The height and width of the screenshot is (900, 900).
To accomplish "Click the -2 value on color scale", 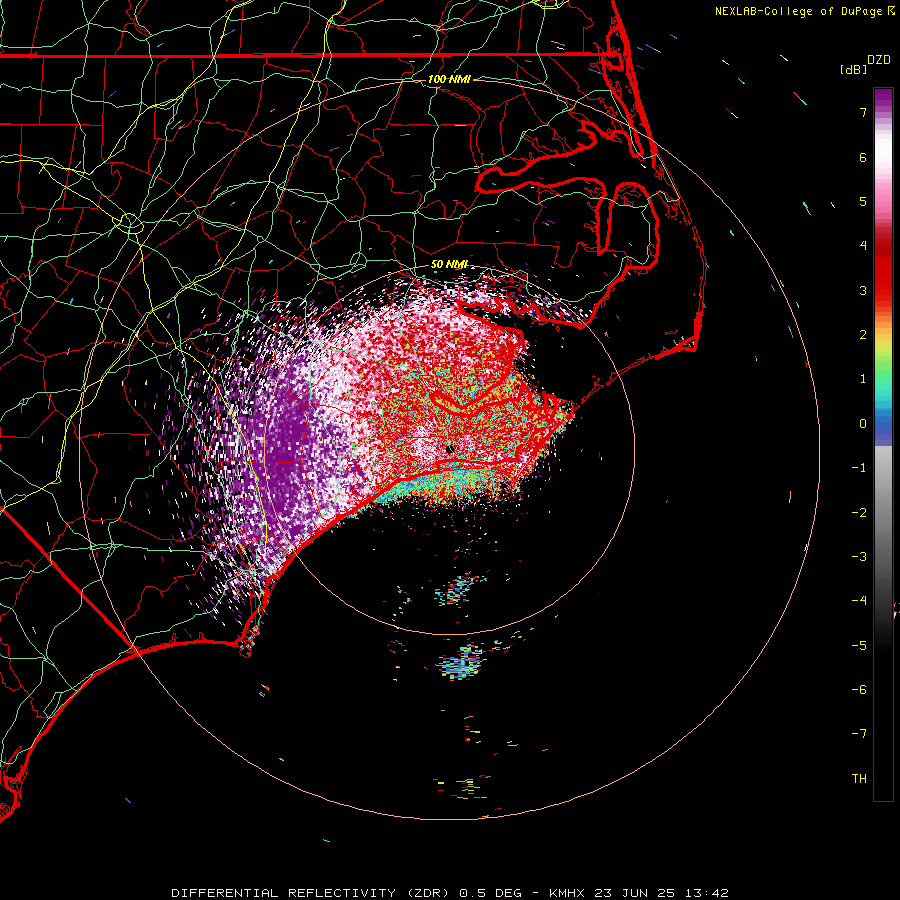I will coord(859,513).
